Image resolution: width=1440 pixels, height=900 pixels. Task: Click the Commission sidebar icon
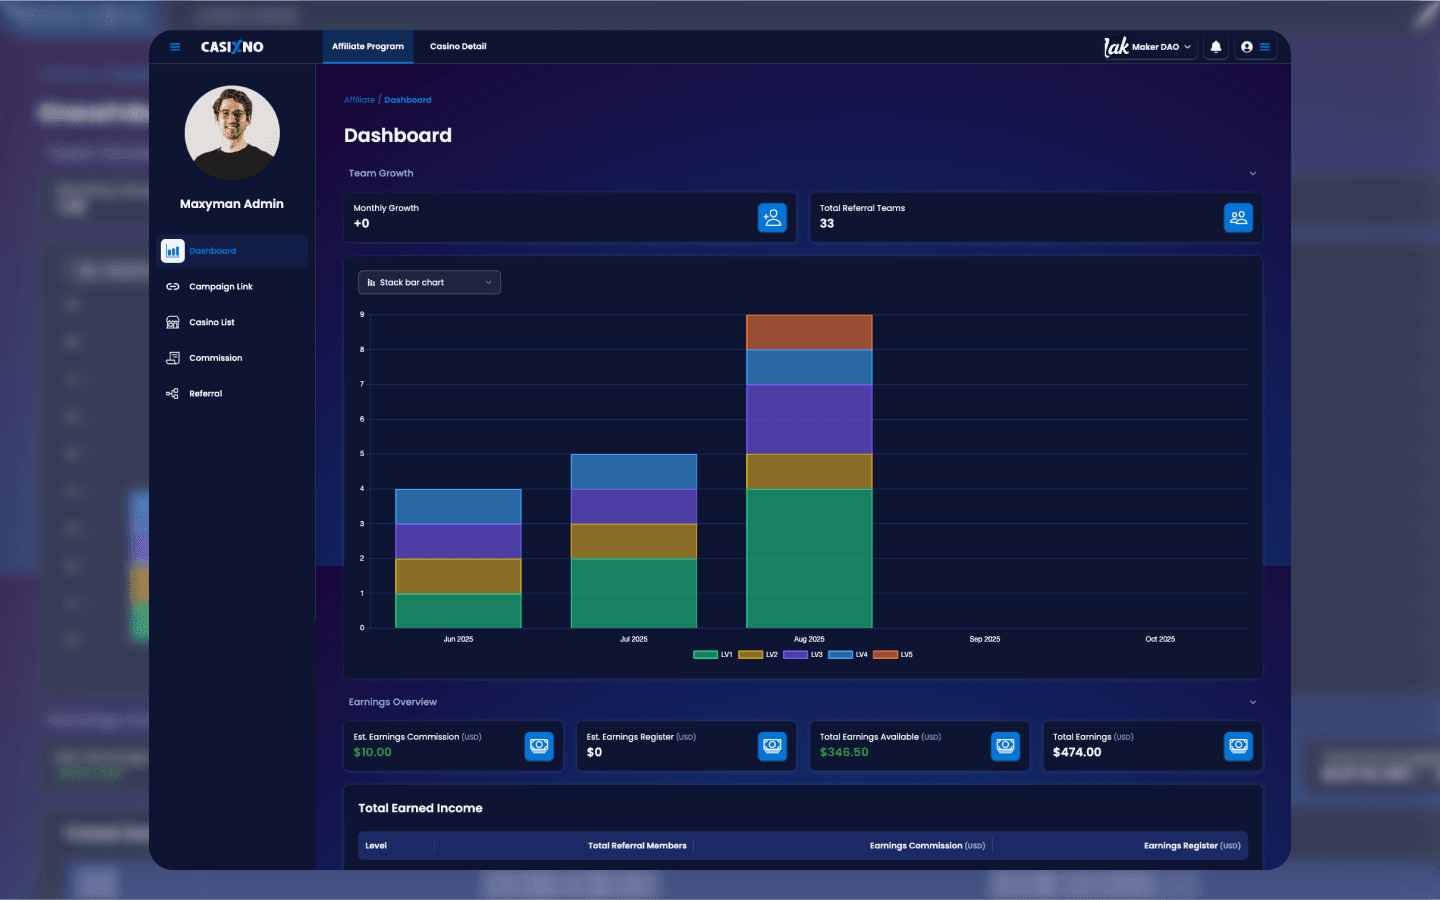[x=173, y=357]
